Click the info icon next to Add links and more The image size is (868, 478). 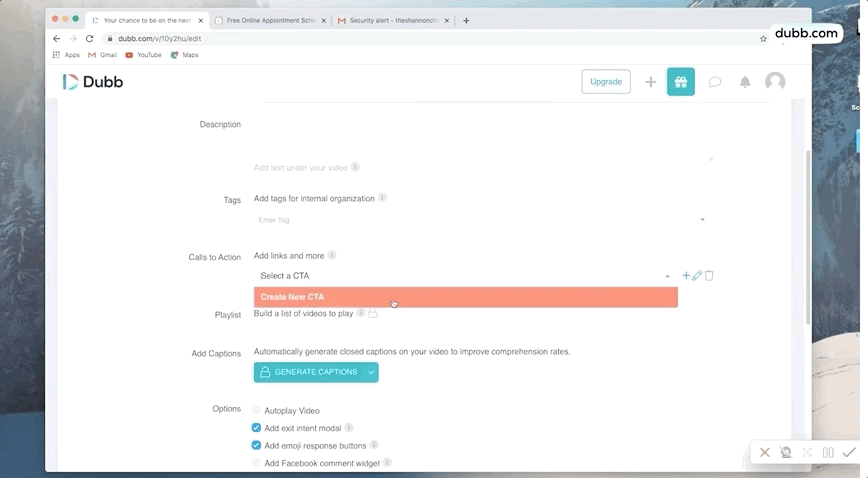[332, 255]
